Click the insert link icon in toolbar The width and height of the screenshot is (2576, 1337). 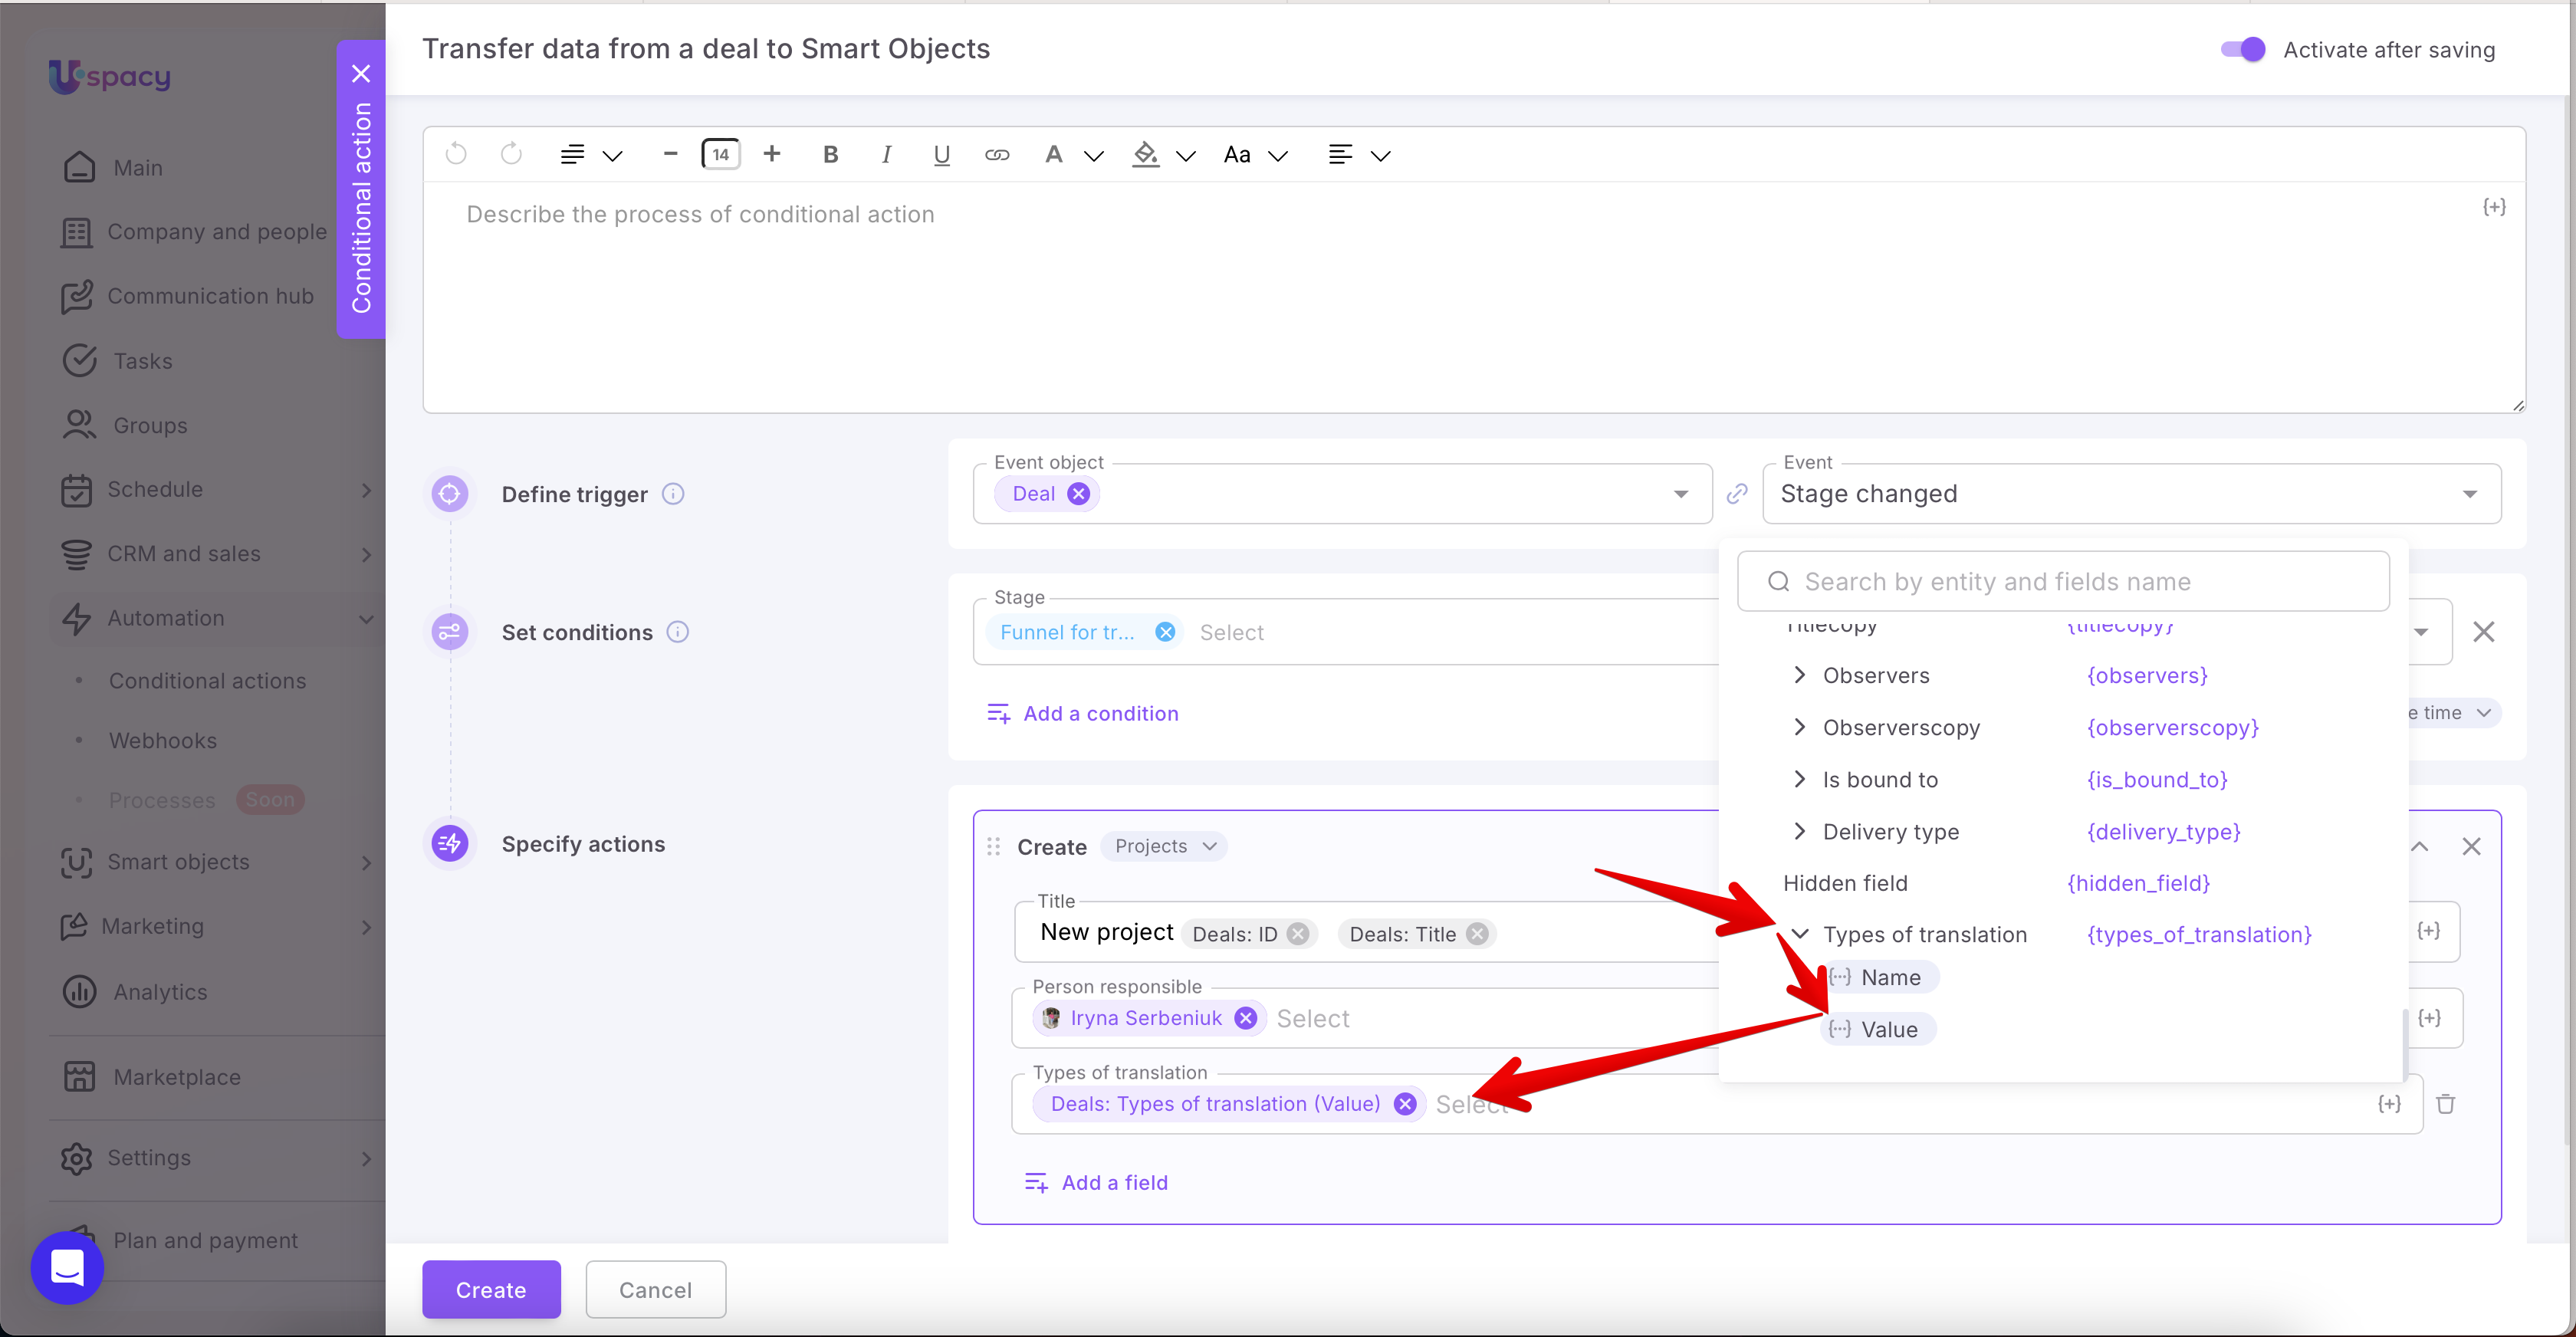997,154
